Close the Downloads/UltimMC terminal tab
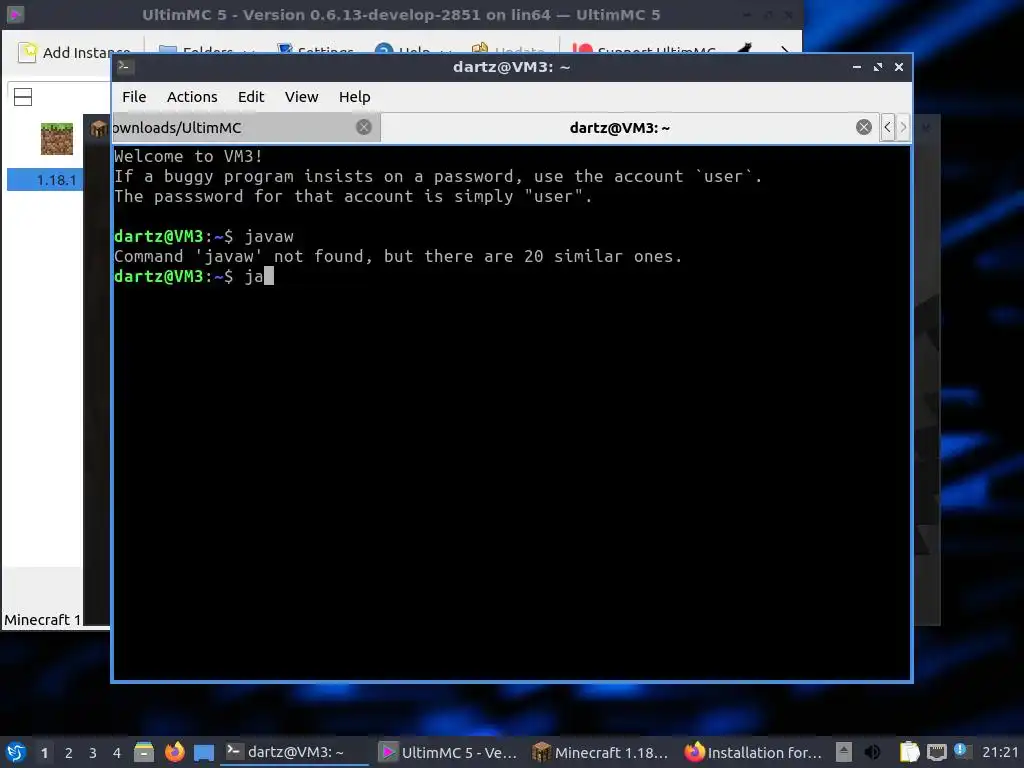The width and height of the screenshot is (1024, 768). point(364,127)
